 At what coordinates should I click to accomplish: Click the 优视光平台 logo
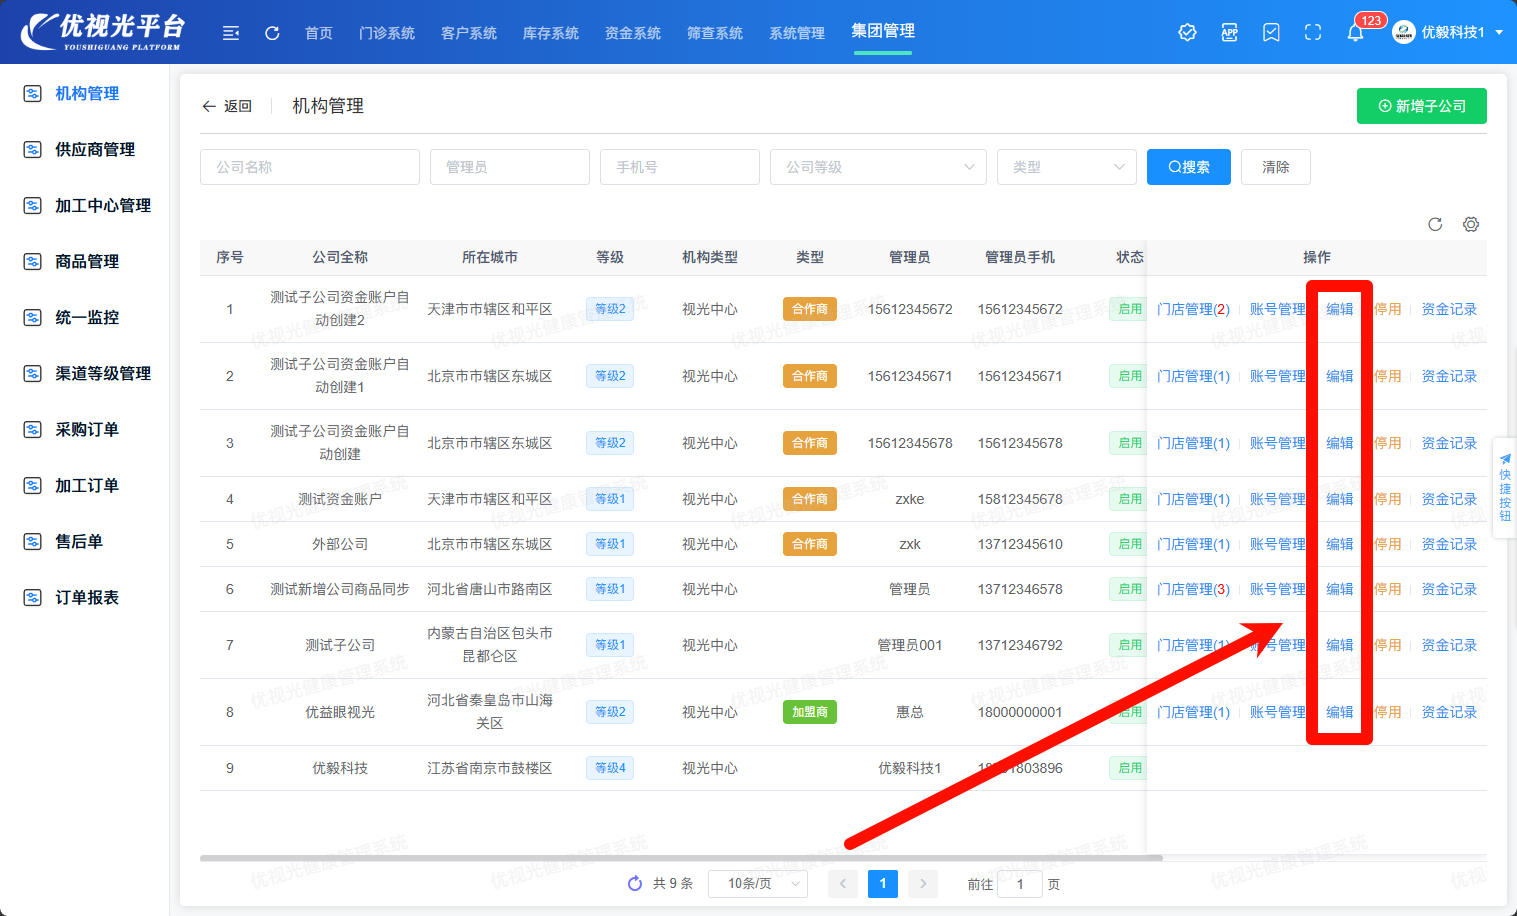[x=104, y=32]
